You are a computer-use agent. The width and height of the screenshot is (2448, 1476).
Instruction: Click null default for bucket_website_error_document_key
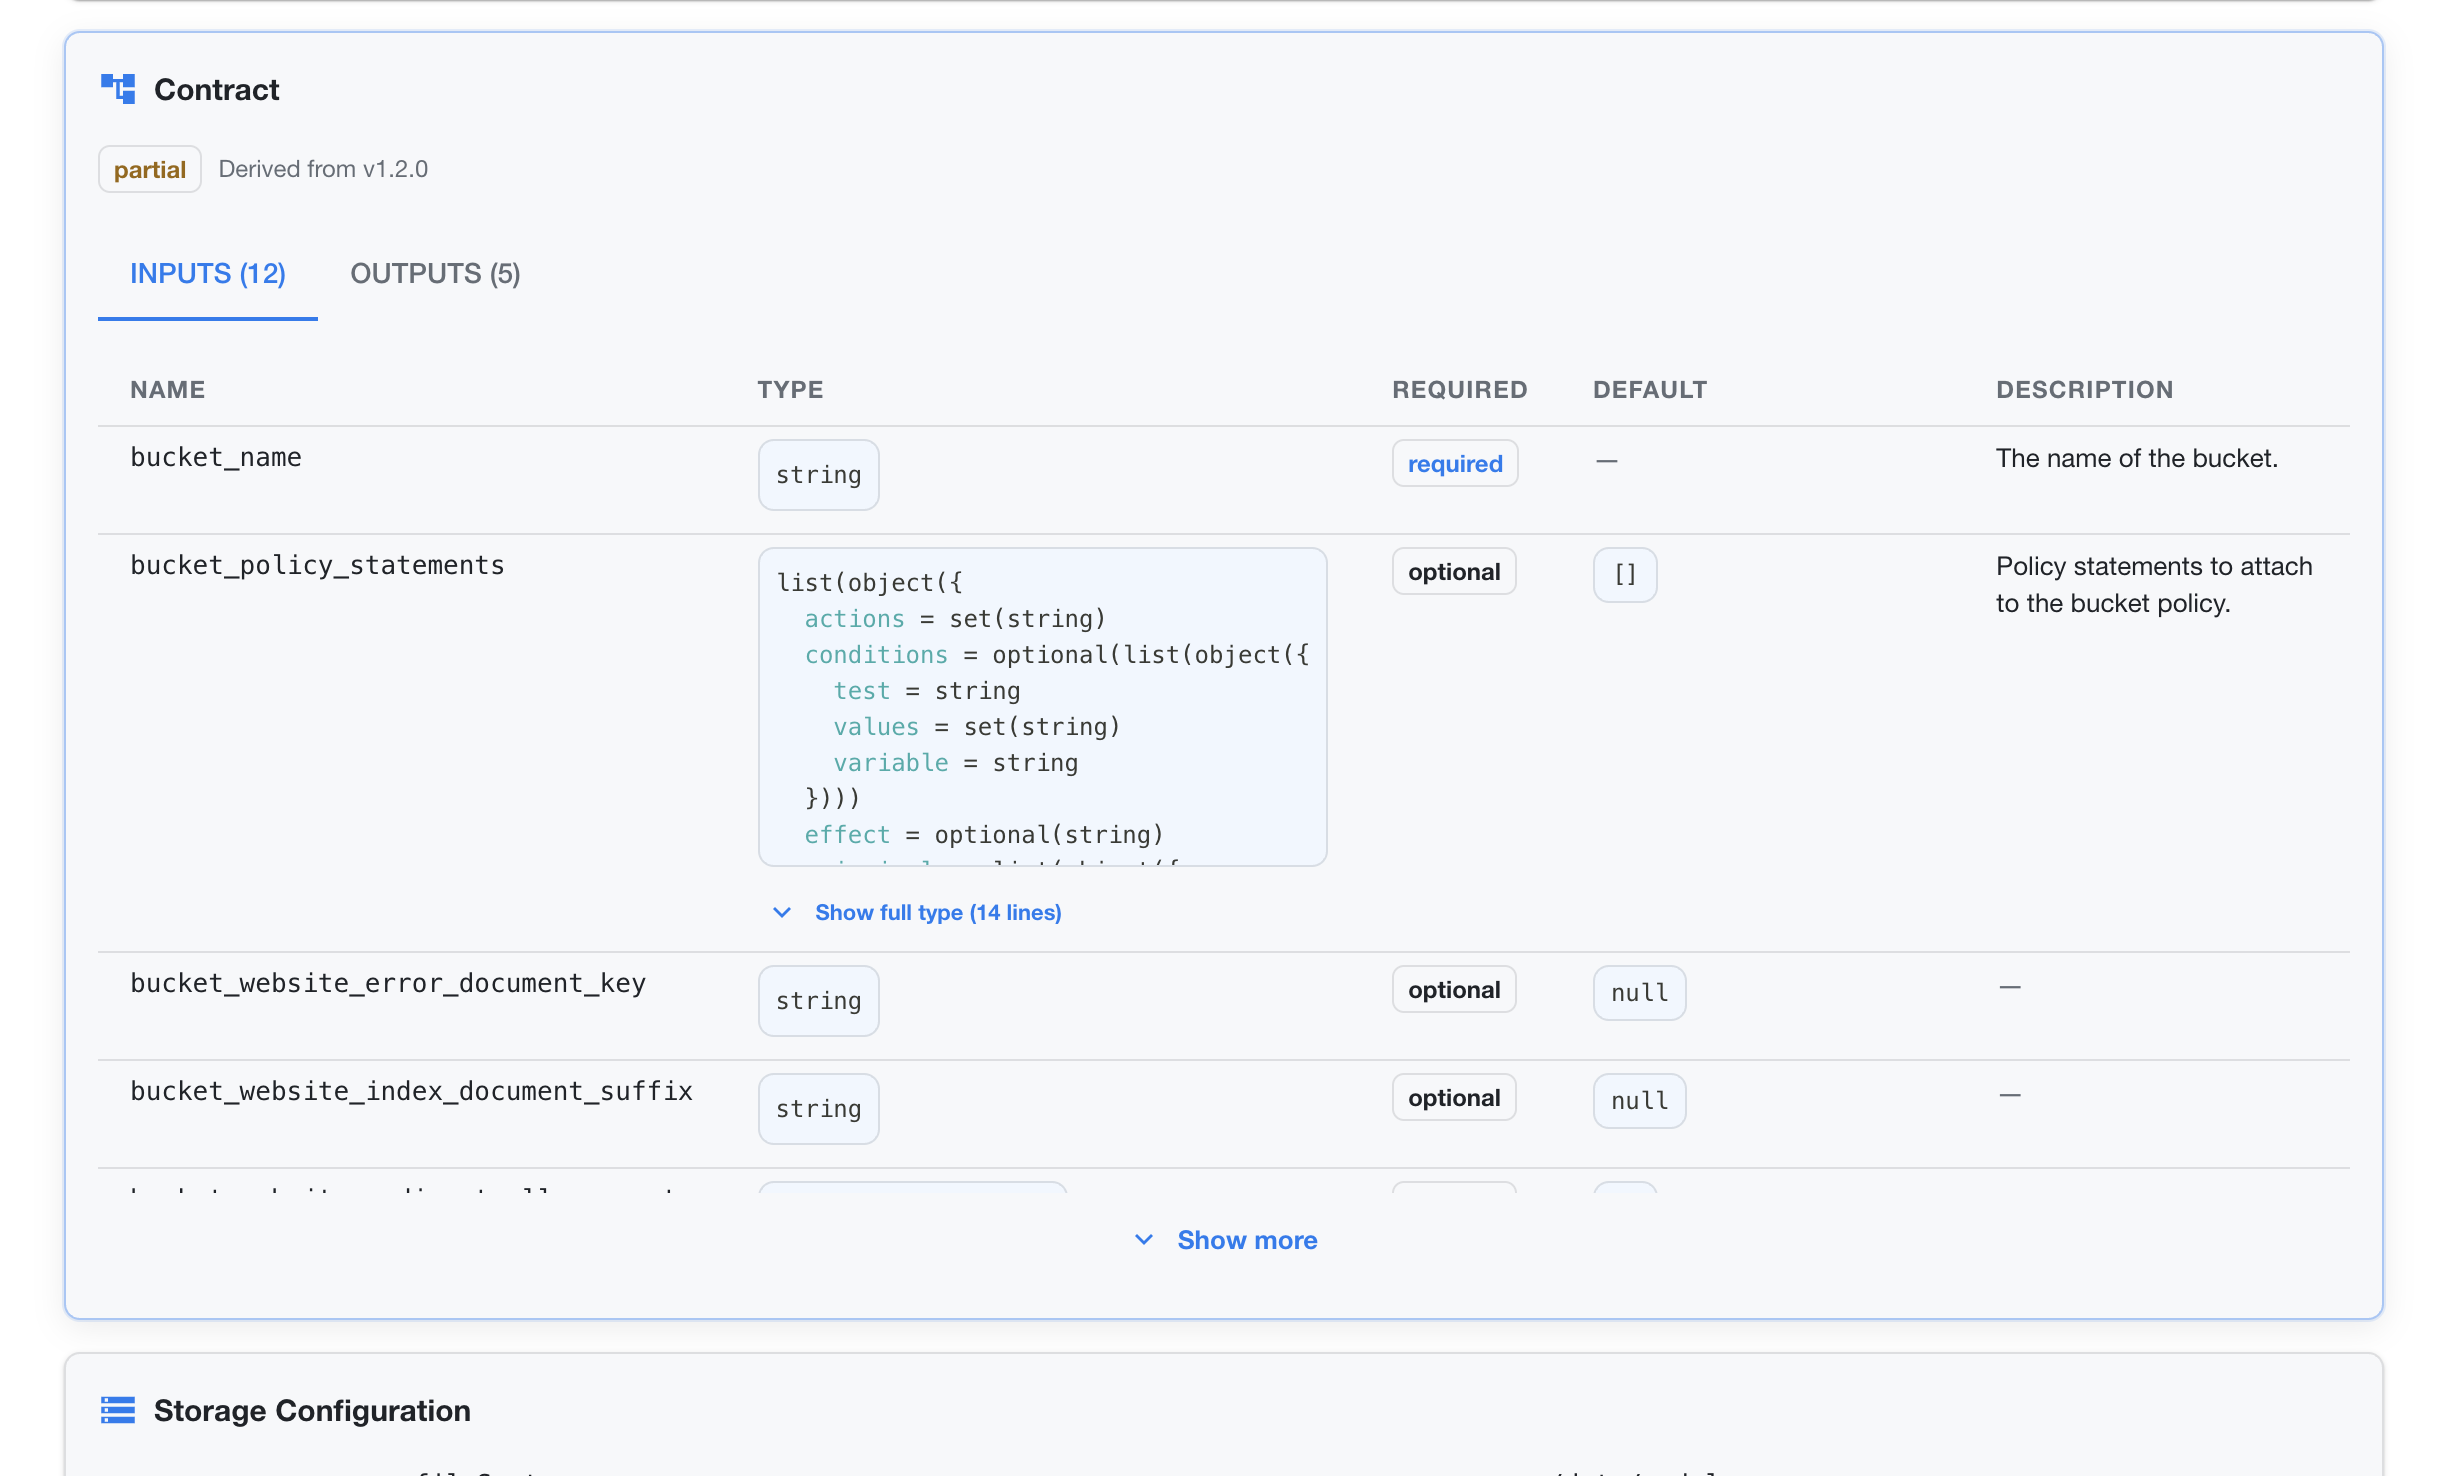[x=1639, y=993]
